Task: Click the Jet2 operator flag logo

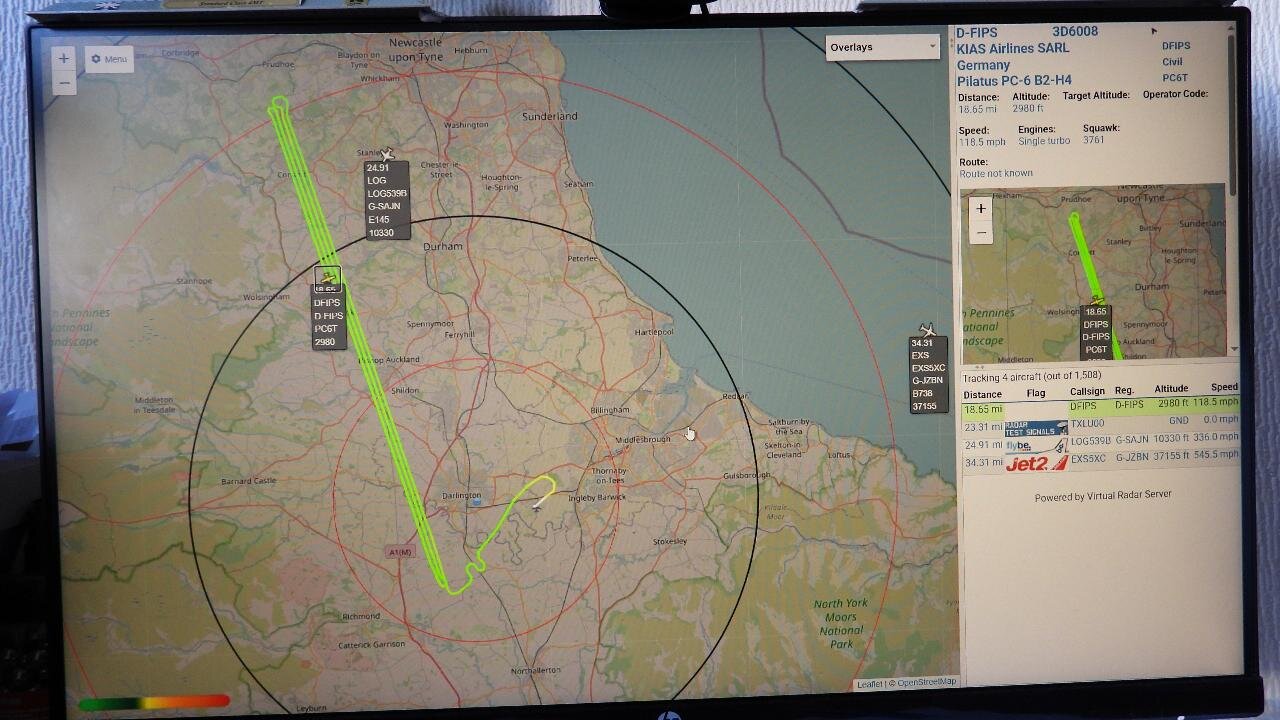Action: (x=1036, y=463)
